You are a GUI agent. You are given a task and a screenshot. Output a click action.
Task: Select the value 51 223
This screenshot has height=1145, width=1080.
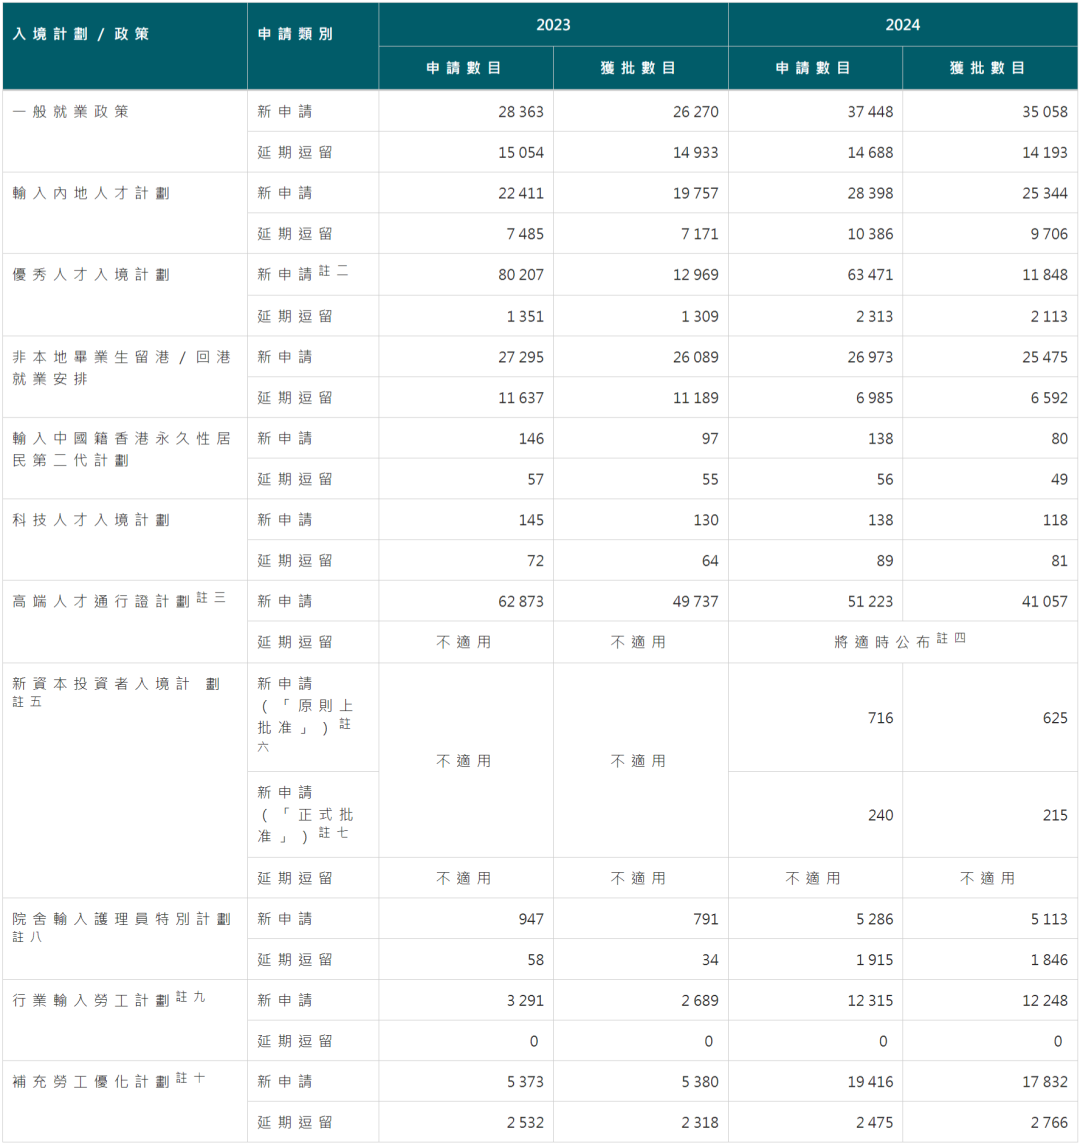870,602
